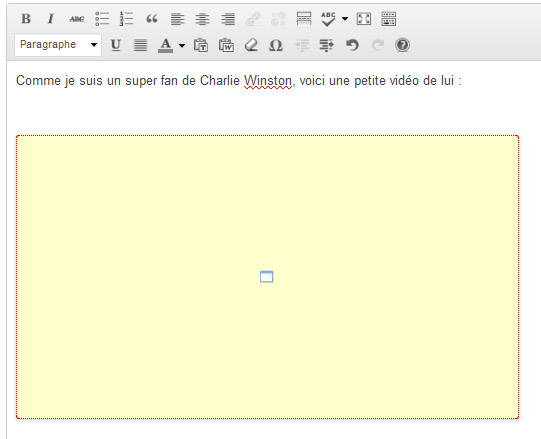Toggle italic formatting
Viewport: 541px width, 439px height.
coord(51,19)
